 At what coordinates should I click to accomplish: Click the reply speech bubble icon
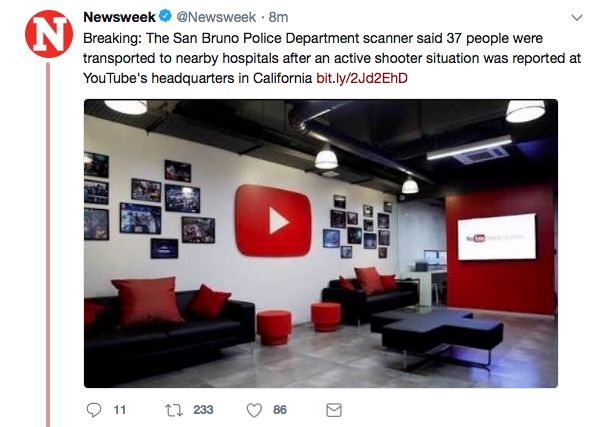[94, 410]
